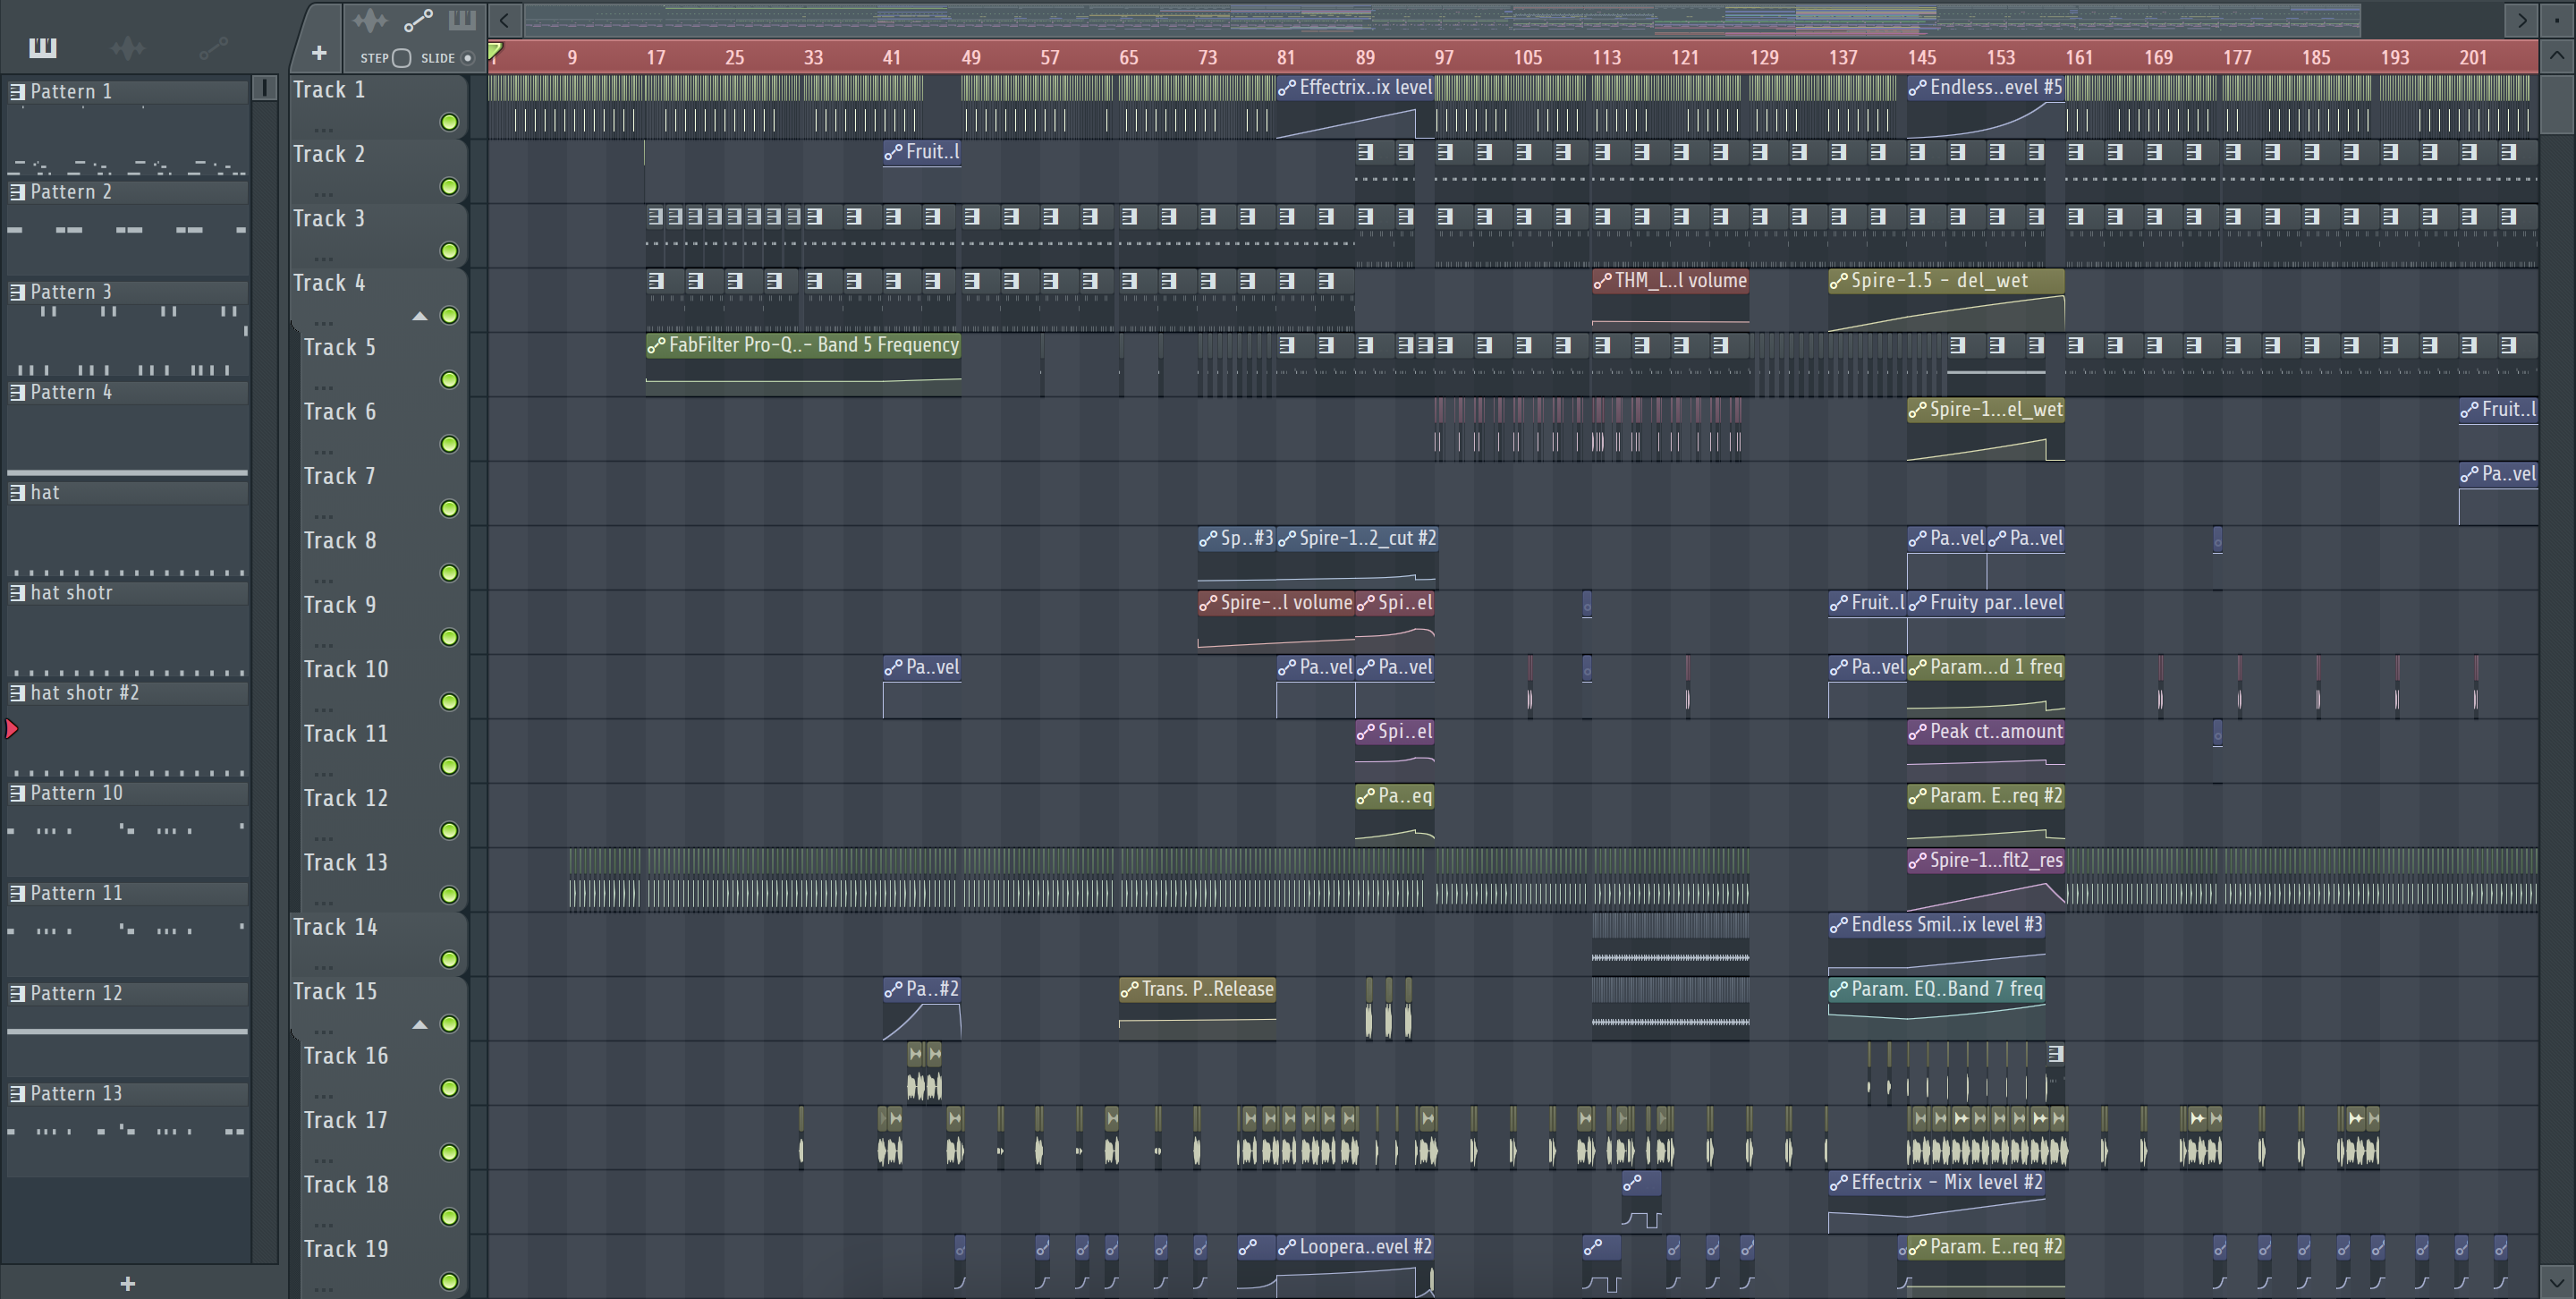Image resolution: width=2576 pixels, height=1299 pixels.
Task: Mute Track 8 with its green light
Action: [x=450, y=573]
